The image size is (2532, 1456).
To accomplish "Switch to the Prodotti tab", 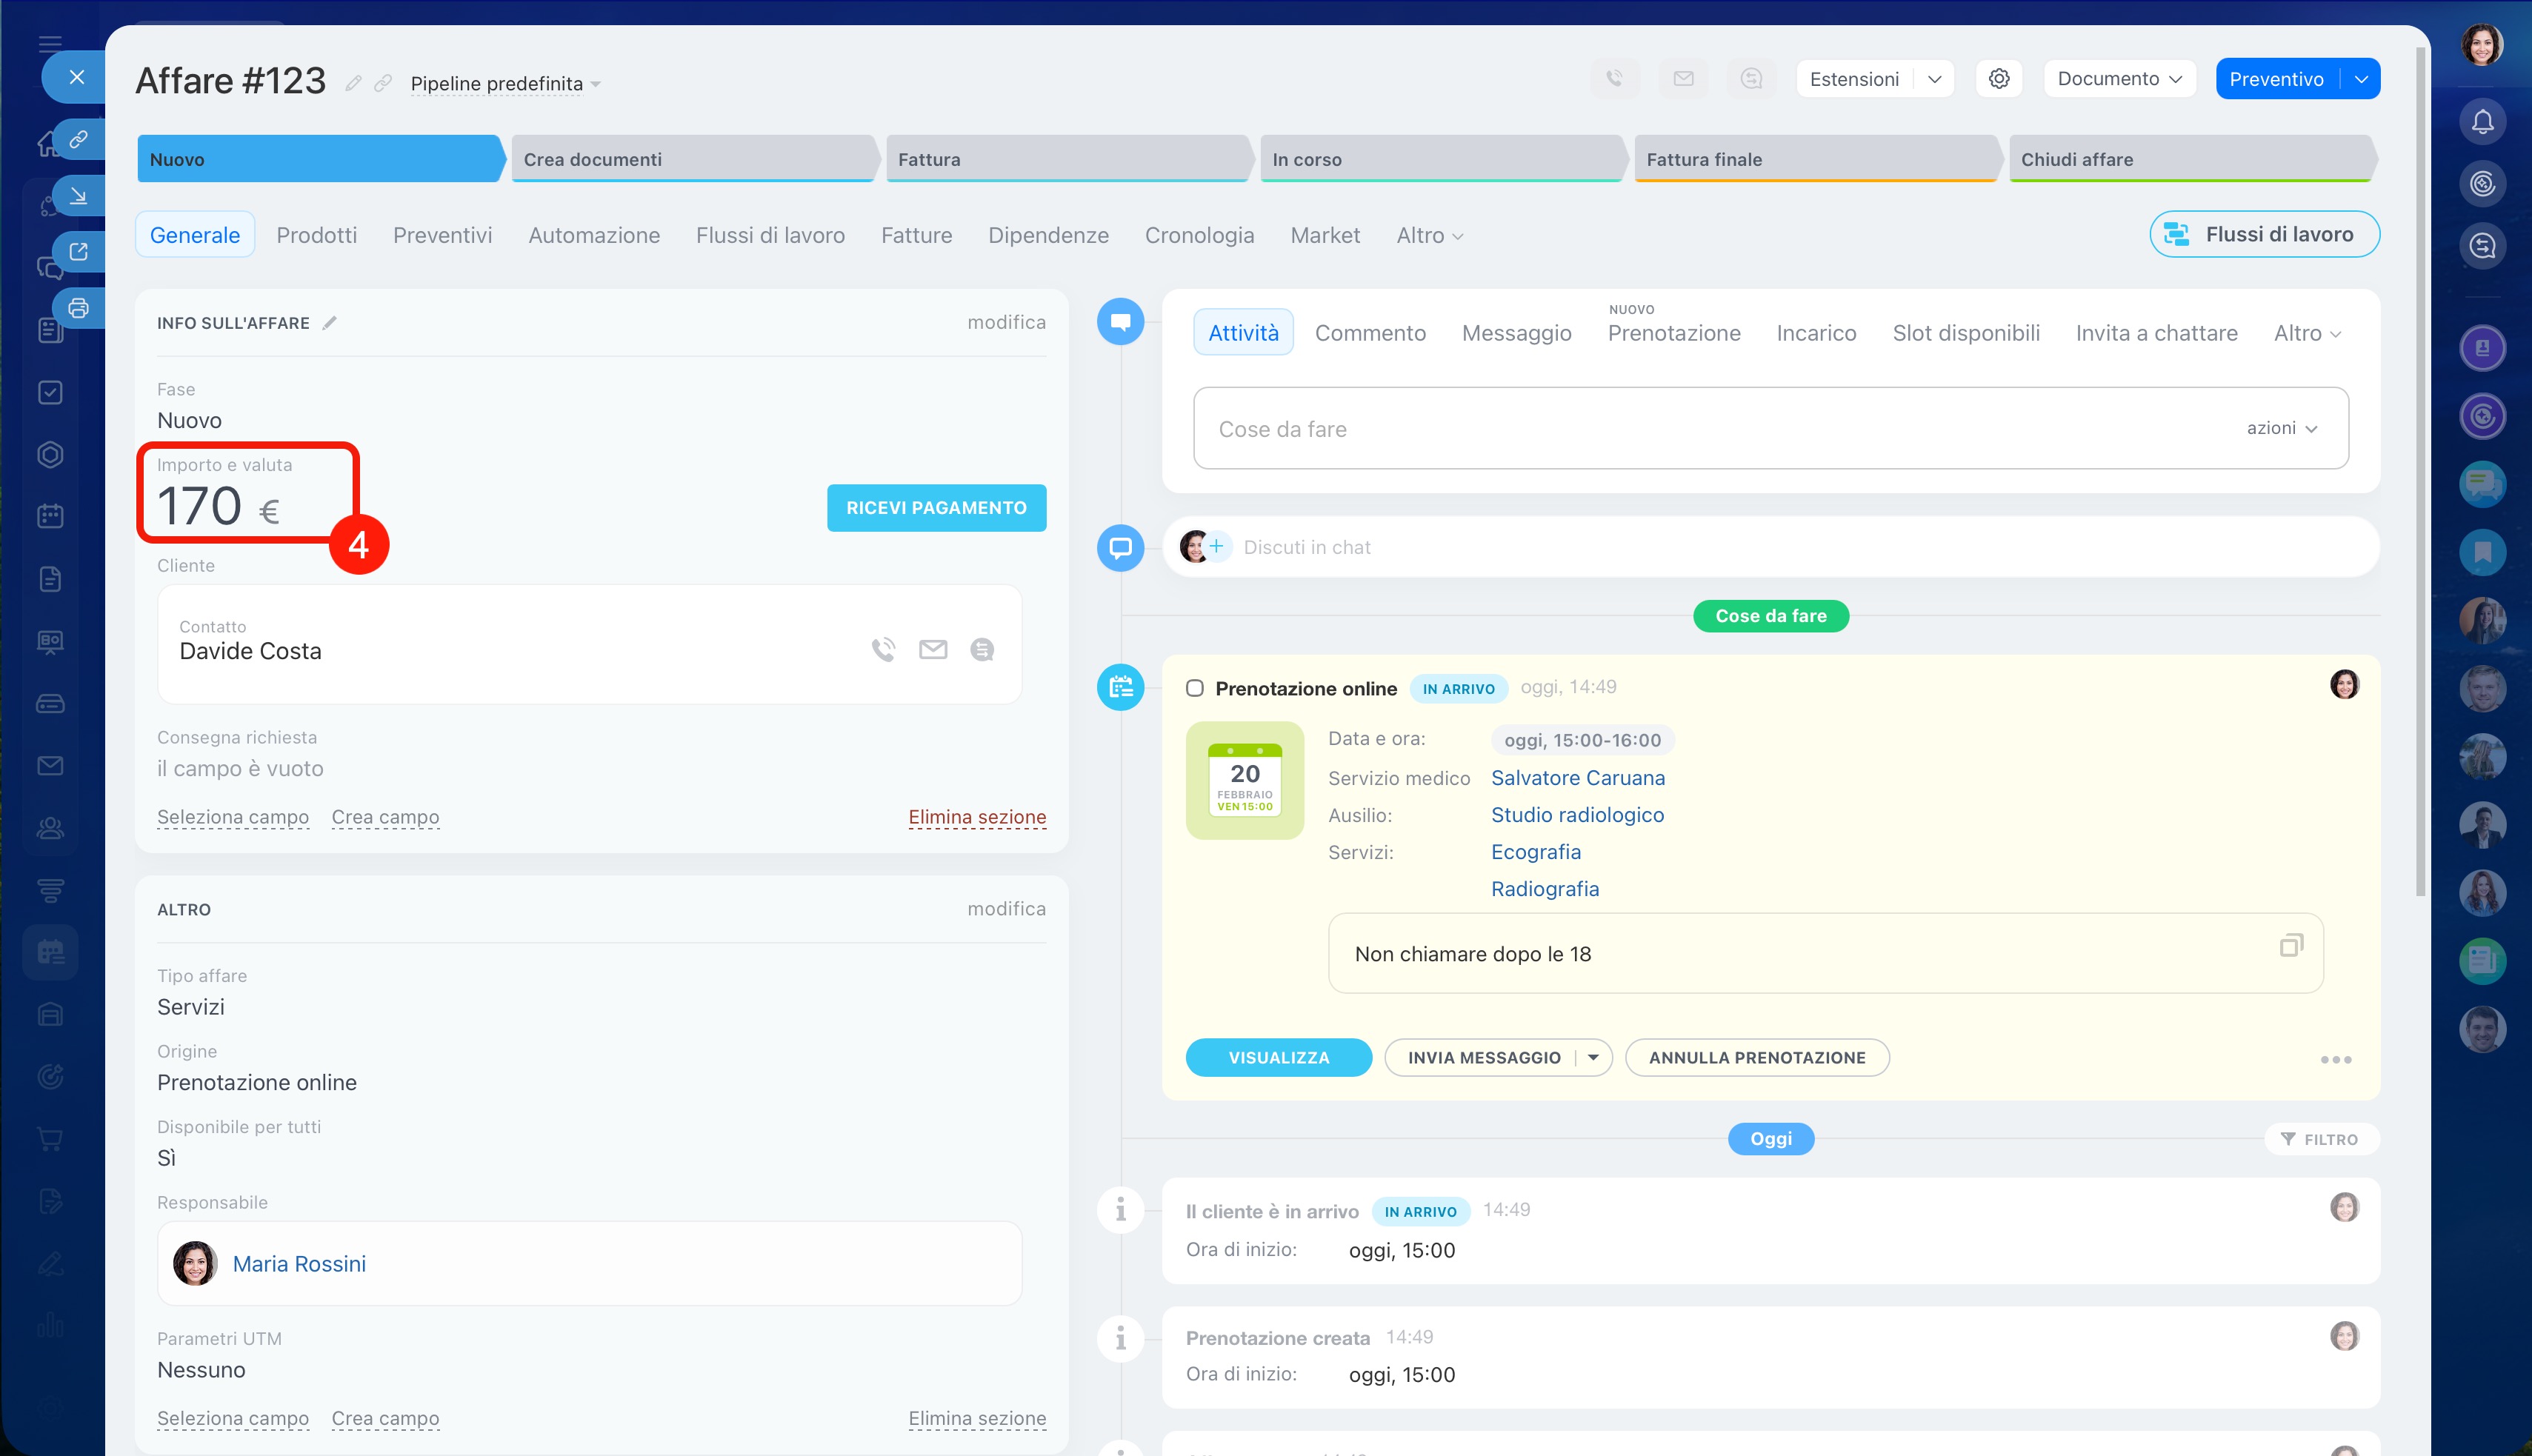I will click(316, 235).
